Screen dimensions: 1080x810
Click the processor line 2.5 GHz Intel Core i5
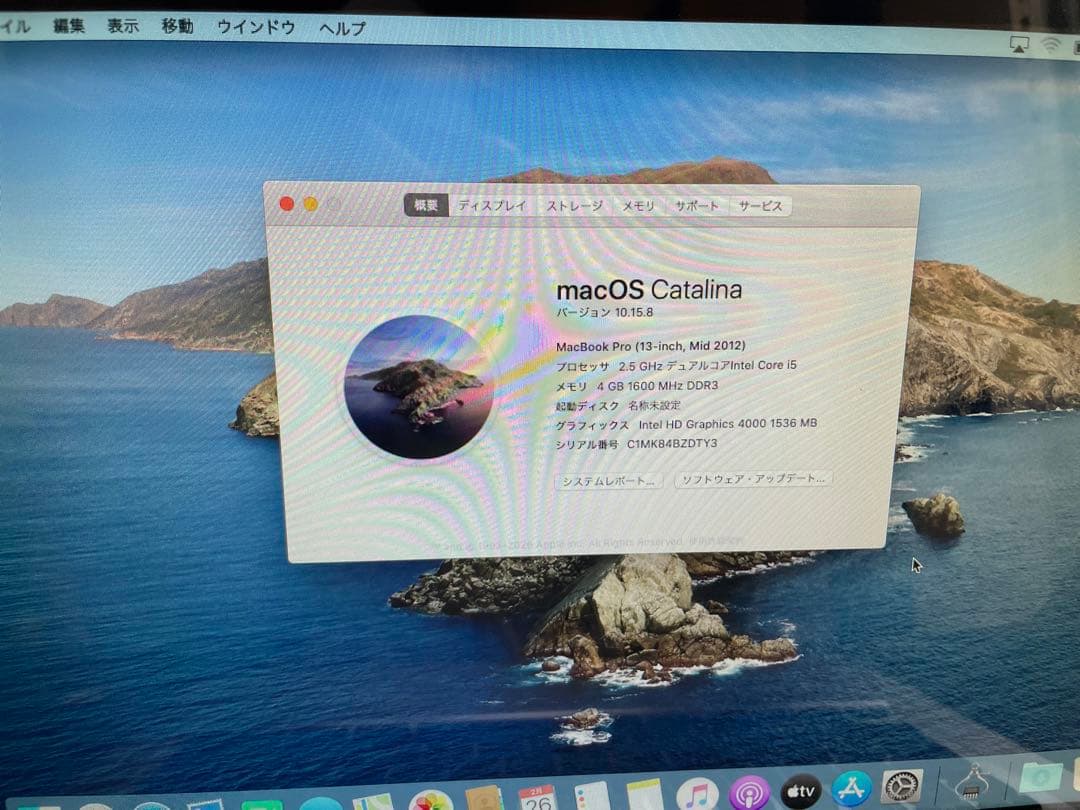(x=676, y=366)
